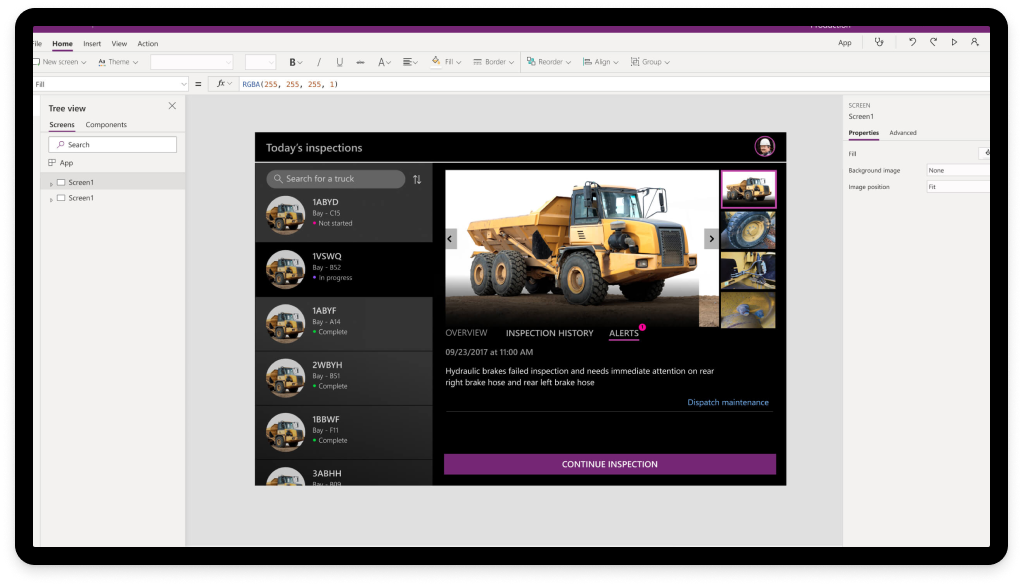Click the App button in header
Viewport: 1023px width, 586px height.
(844, 43)
